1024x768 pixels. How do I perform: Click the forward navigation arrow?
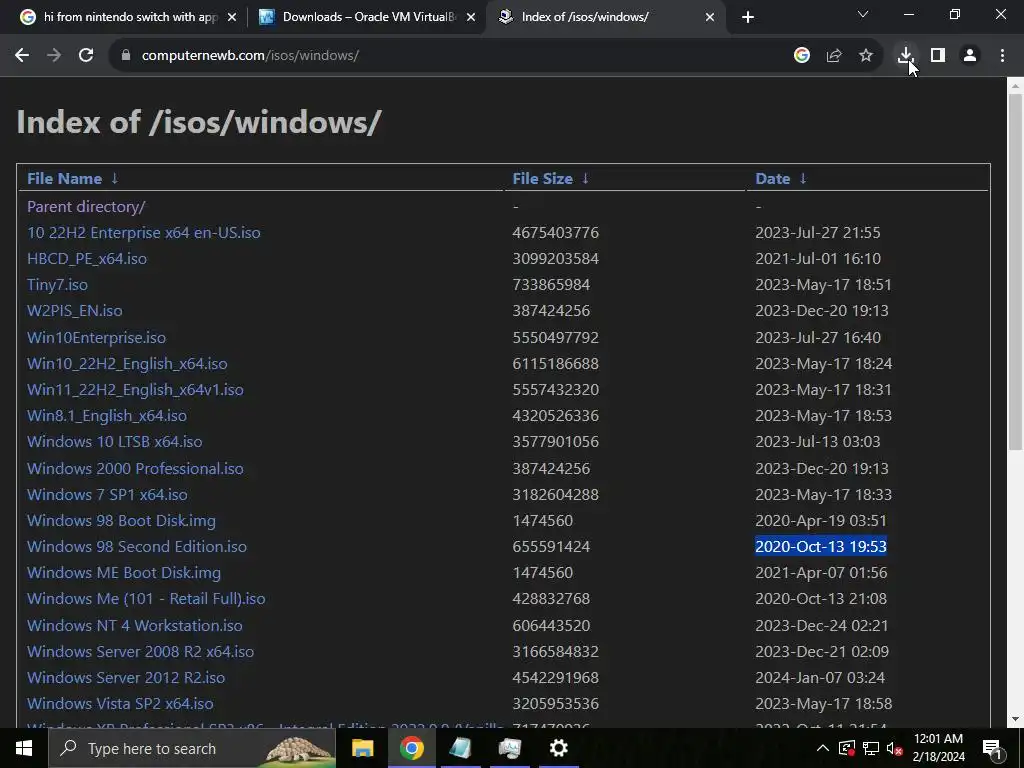pyautogui.click(x=54, y=56)
